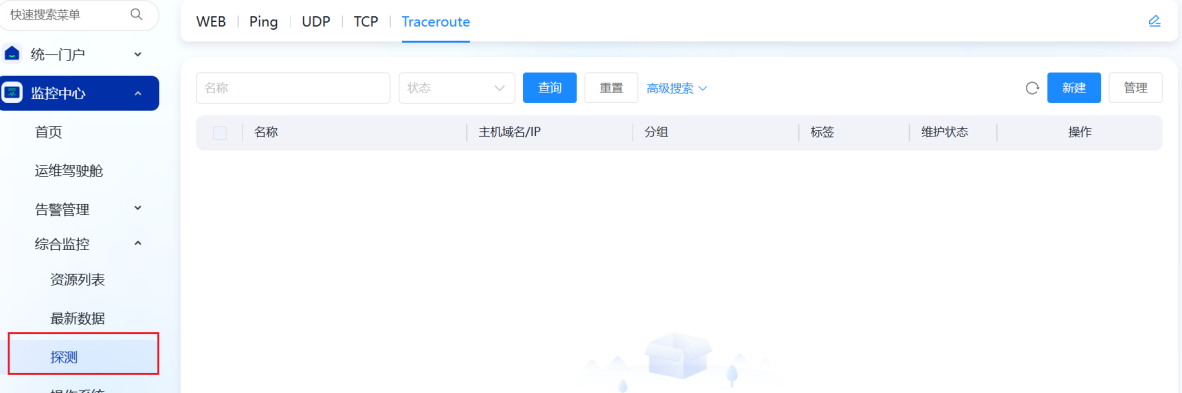Focus the 名称 search input field
1182x393 pixels.
pos(293,88)
